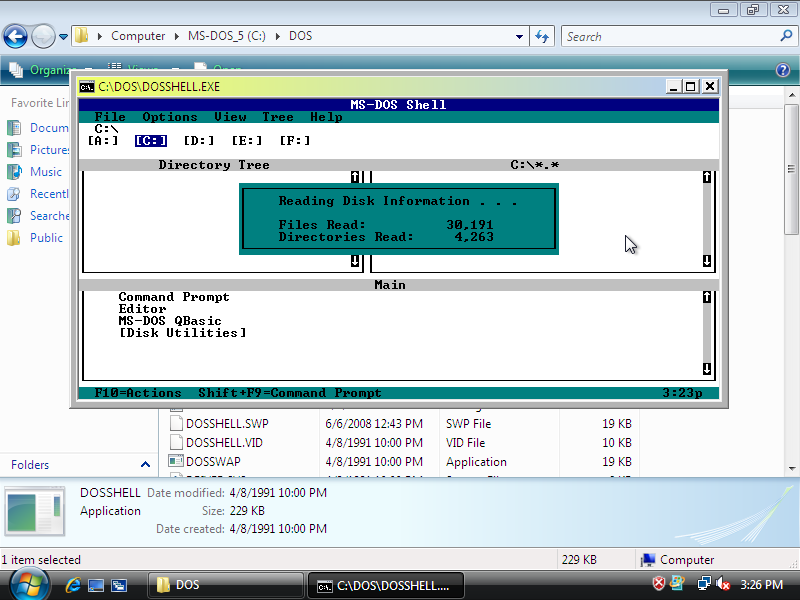Click the Windows Start orb
800x600 pixels.
click(x=27, y=583)
